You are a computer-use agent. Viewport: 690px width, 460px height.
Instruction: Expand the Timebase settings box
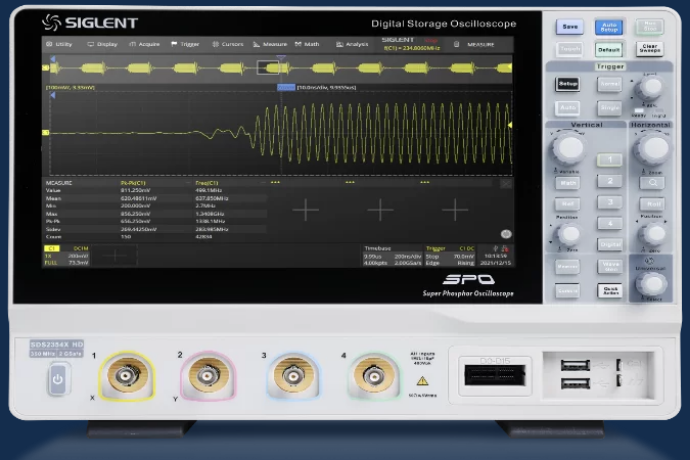[391, 256]
